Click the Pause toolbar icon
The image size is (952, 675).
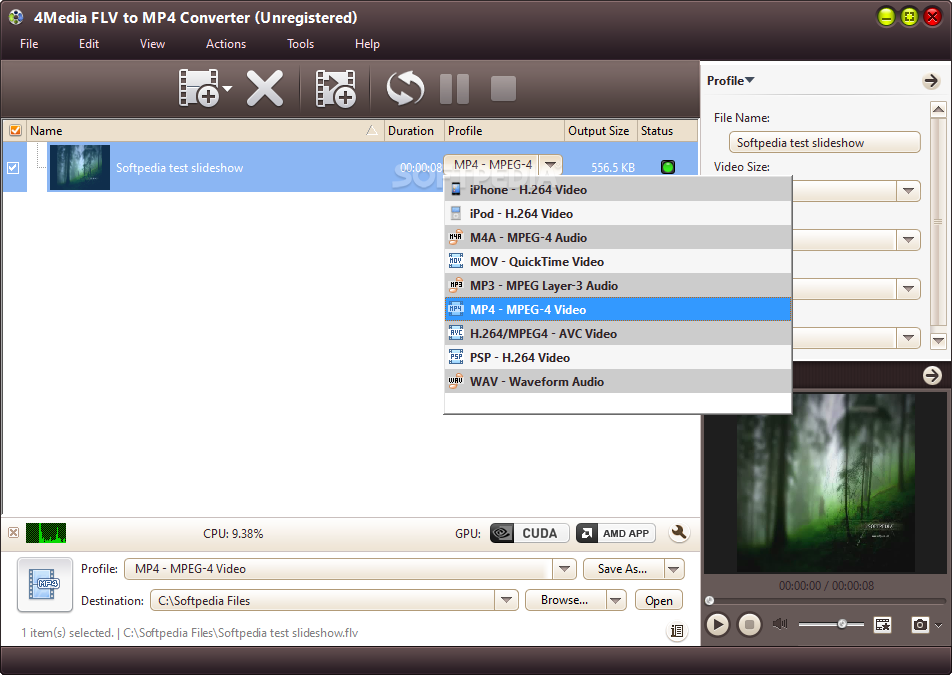(454, 89)
